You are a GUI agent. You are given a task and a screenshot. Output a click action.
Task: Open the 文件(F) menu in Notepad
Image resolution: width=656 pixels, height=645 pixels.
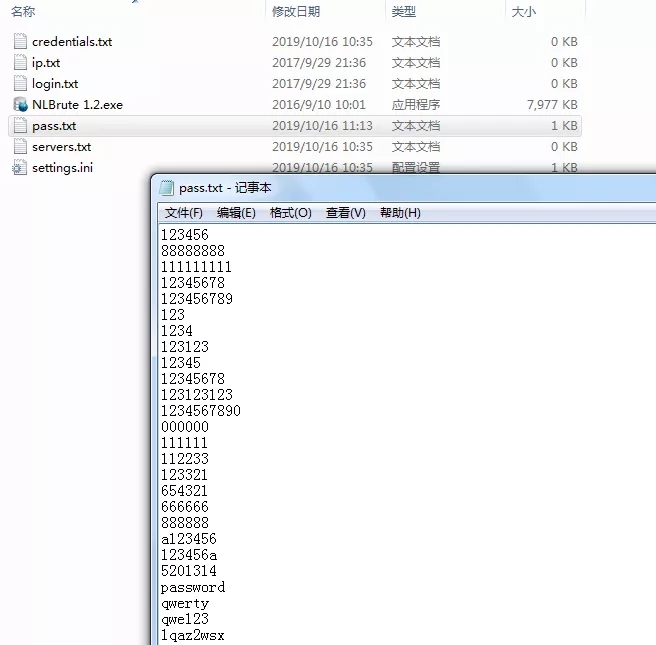184,213
